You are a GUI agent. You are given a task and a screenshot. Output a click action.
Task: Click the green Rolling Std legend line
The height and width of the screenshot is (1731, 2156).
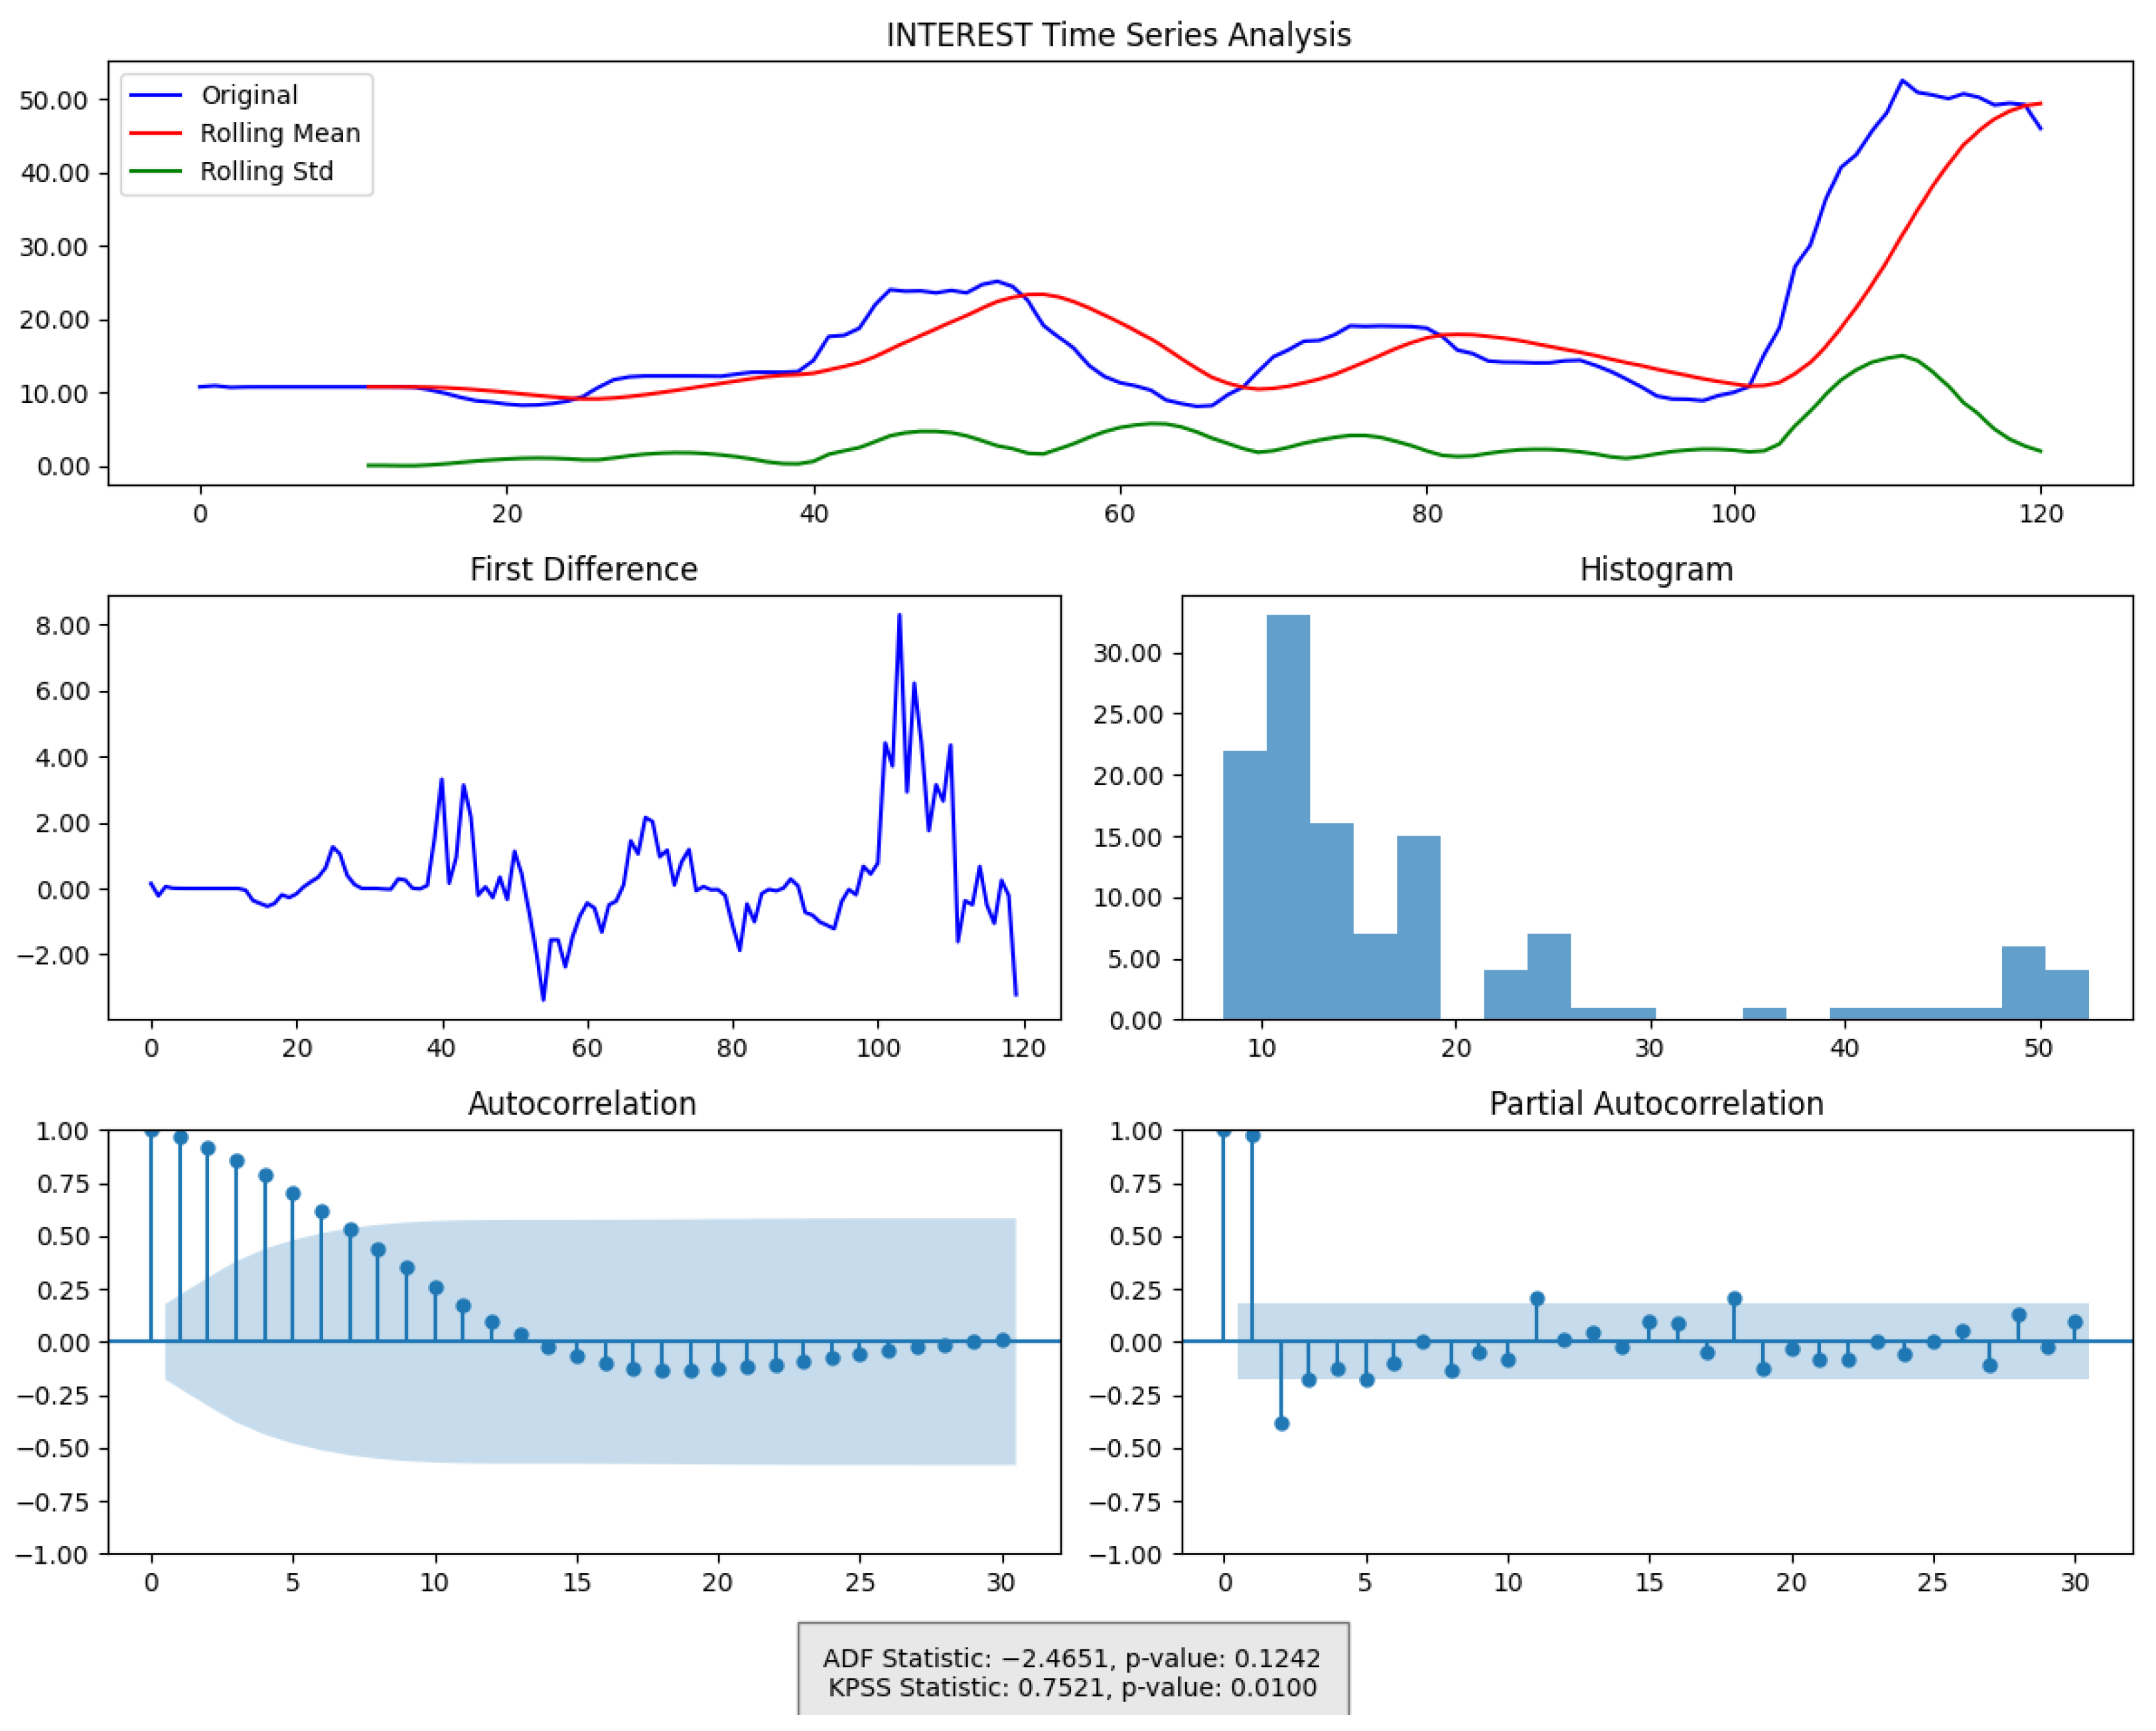155,171
